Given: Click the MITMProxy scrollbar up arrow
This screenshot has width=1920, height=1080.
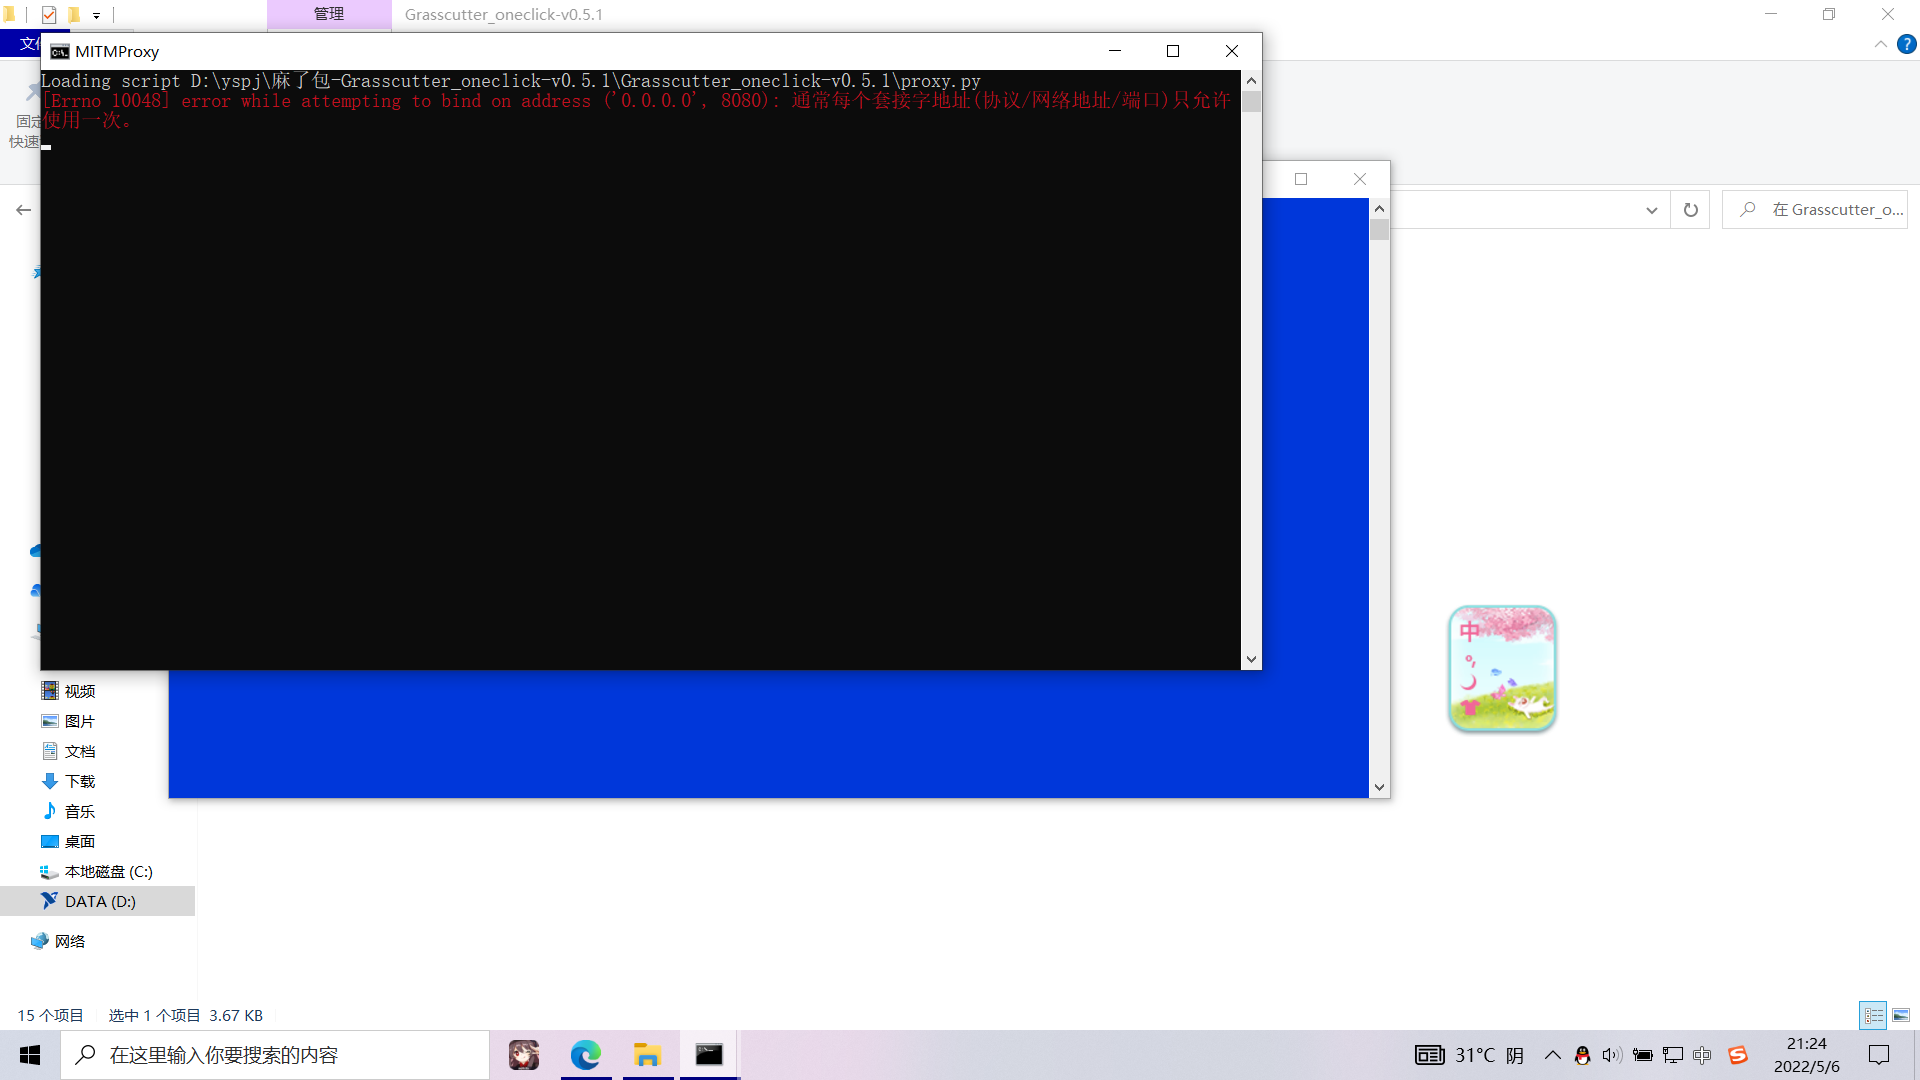Looking at the screenshot, I should coord(1251,80).
